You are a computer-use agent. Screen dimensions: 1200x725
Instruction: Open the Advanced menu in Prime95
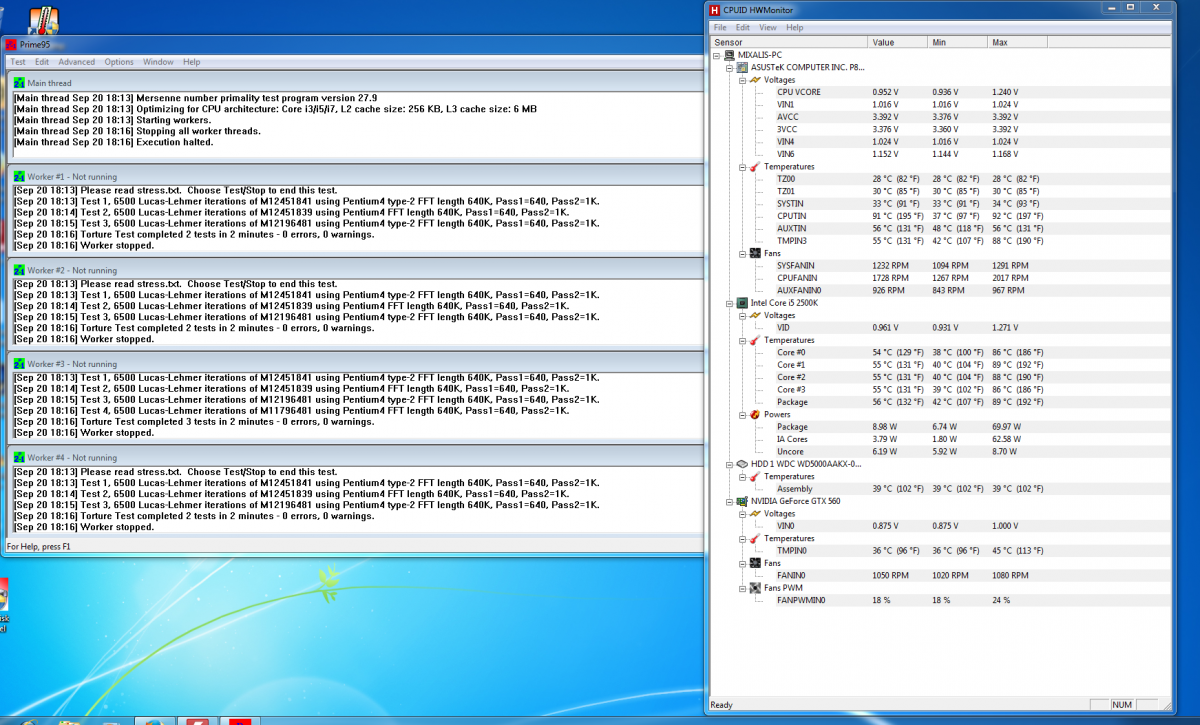77,62
